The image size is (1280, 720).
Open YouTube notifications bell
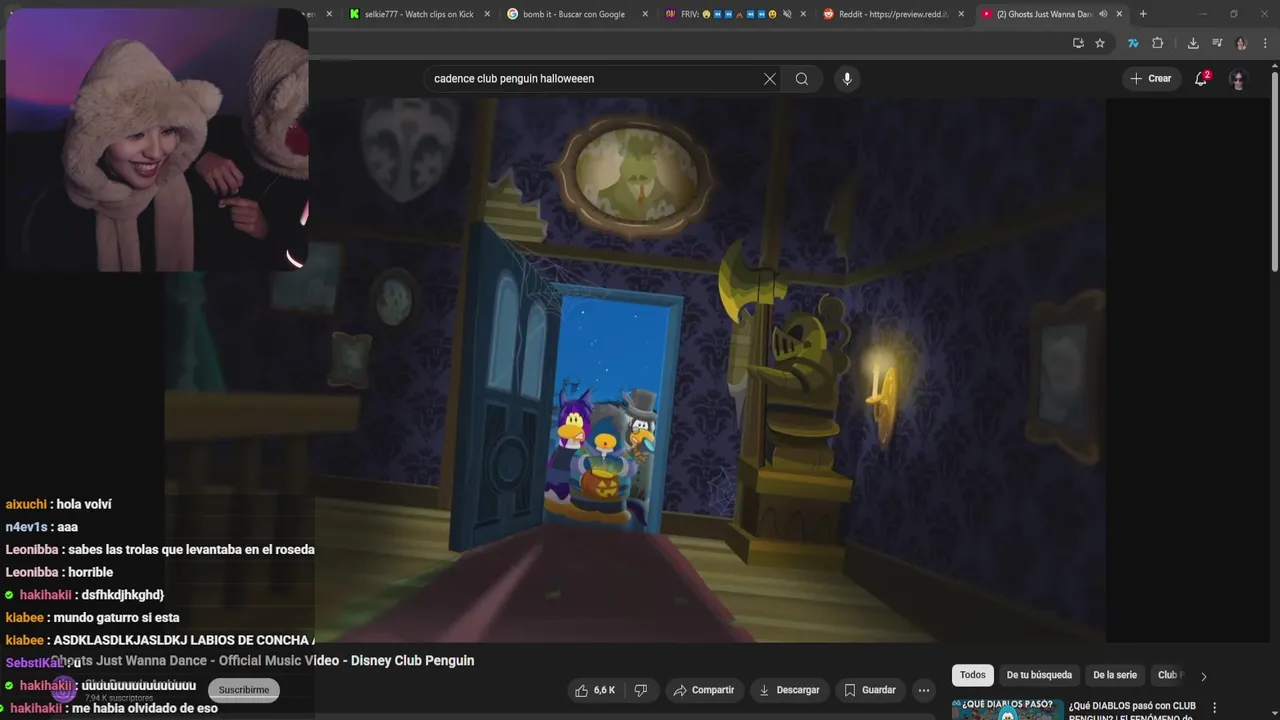point(1201,79)
